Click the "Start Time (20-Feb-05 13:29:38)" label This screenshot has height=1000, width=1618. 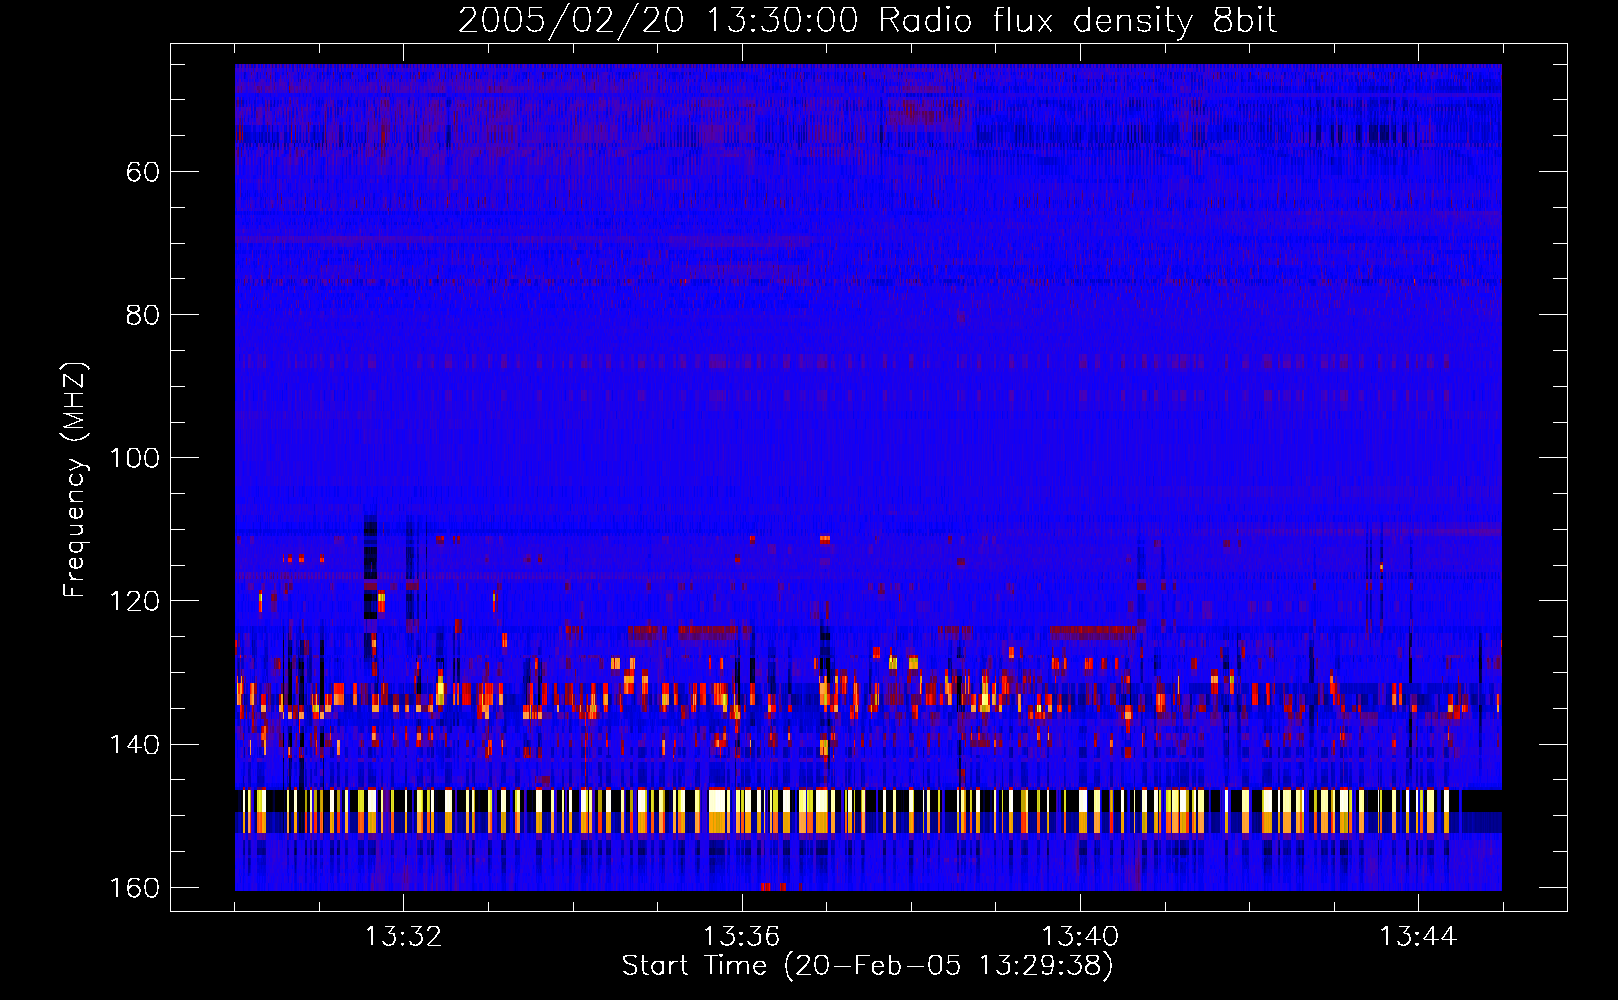point(867,966)
